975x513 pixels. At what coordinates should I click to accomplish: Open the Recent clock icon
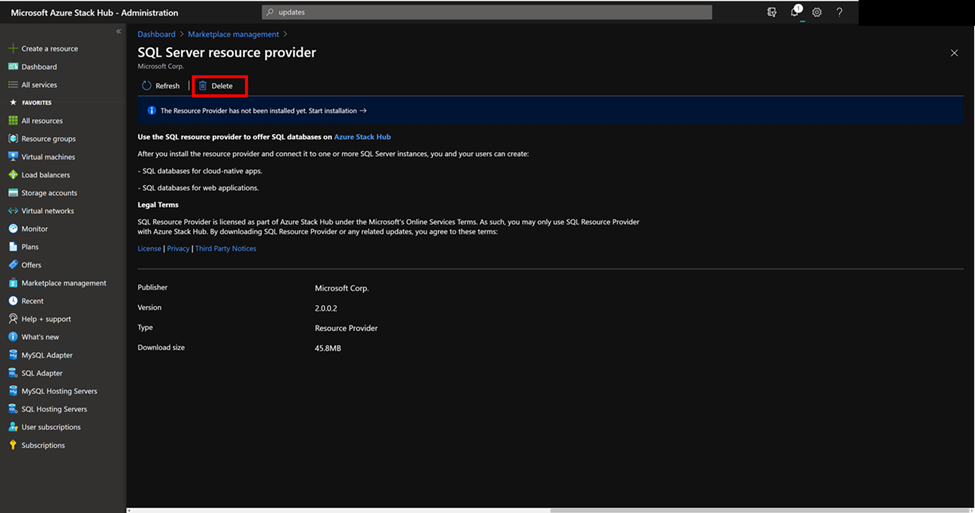[12, 301]
